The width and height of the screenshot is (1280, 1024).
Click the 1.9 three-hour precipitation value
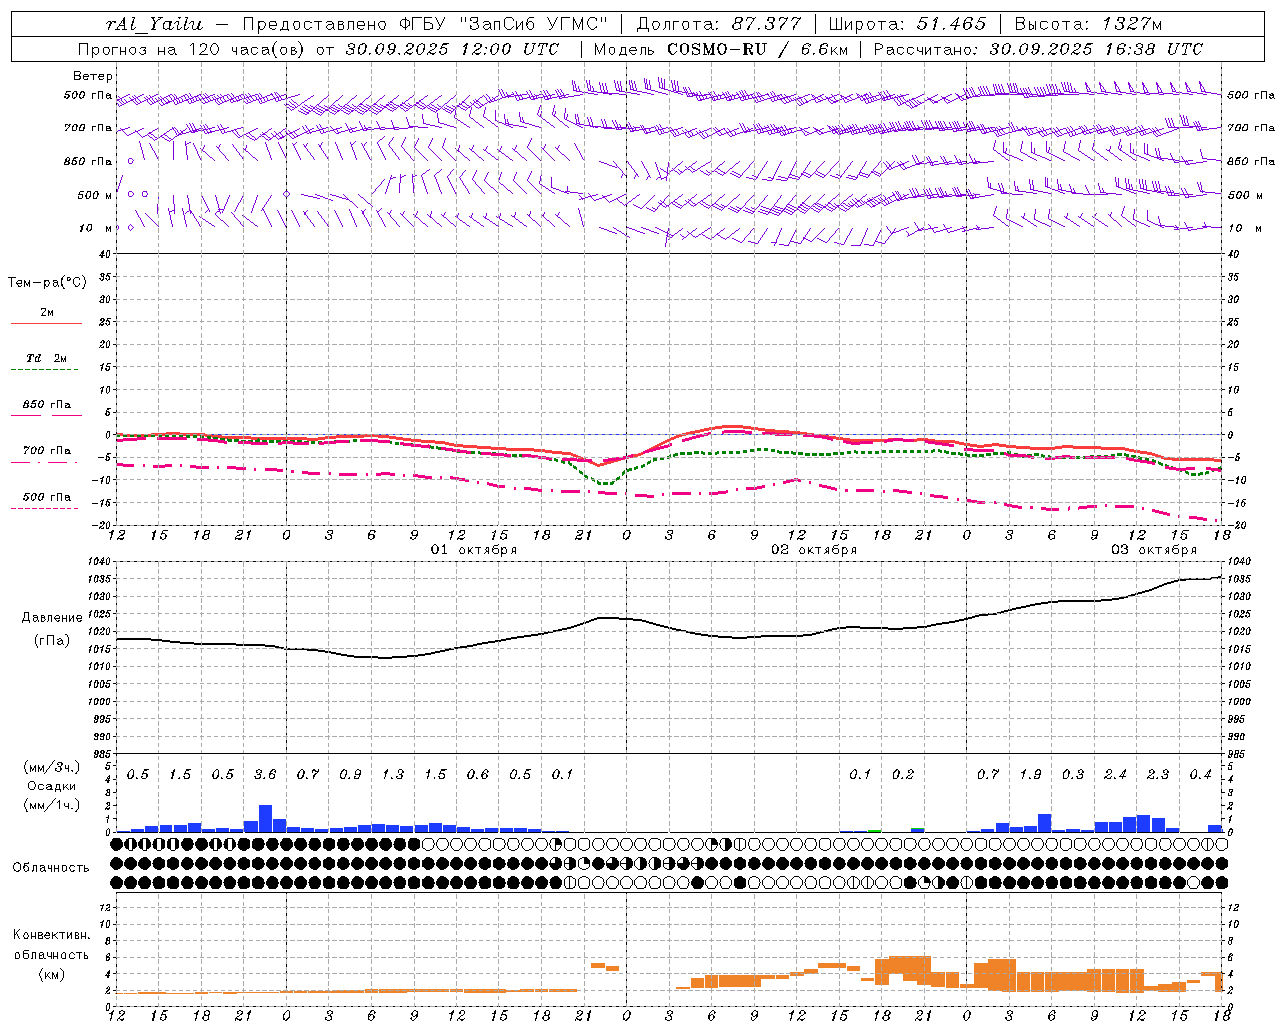(x=1030, y=775)
